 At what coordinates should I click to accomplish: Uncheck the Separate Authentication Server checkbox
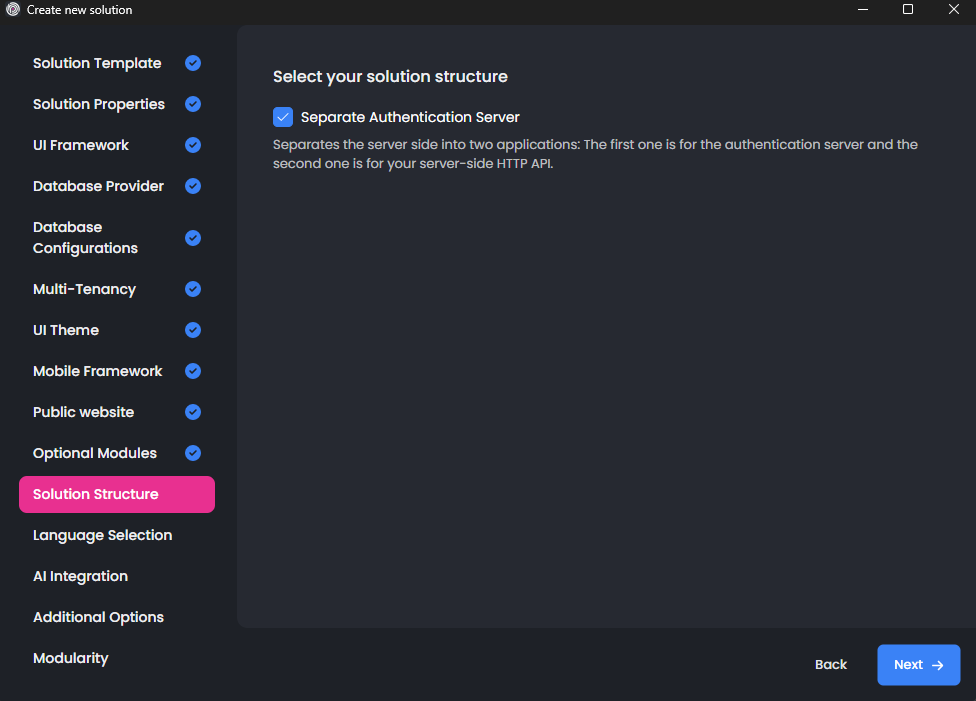pos(283,117)
